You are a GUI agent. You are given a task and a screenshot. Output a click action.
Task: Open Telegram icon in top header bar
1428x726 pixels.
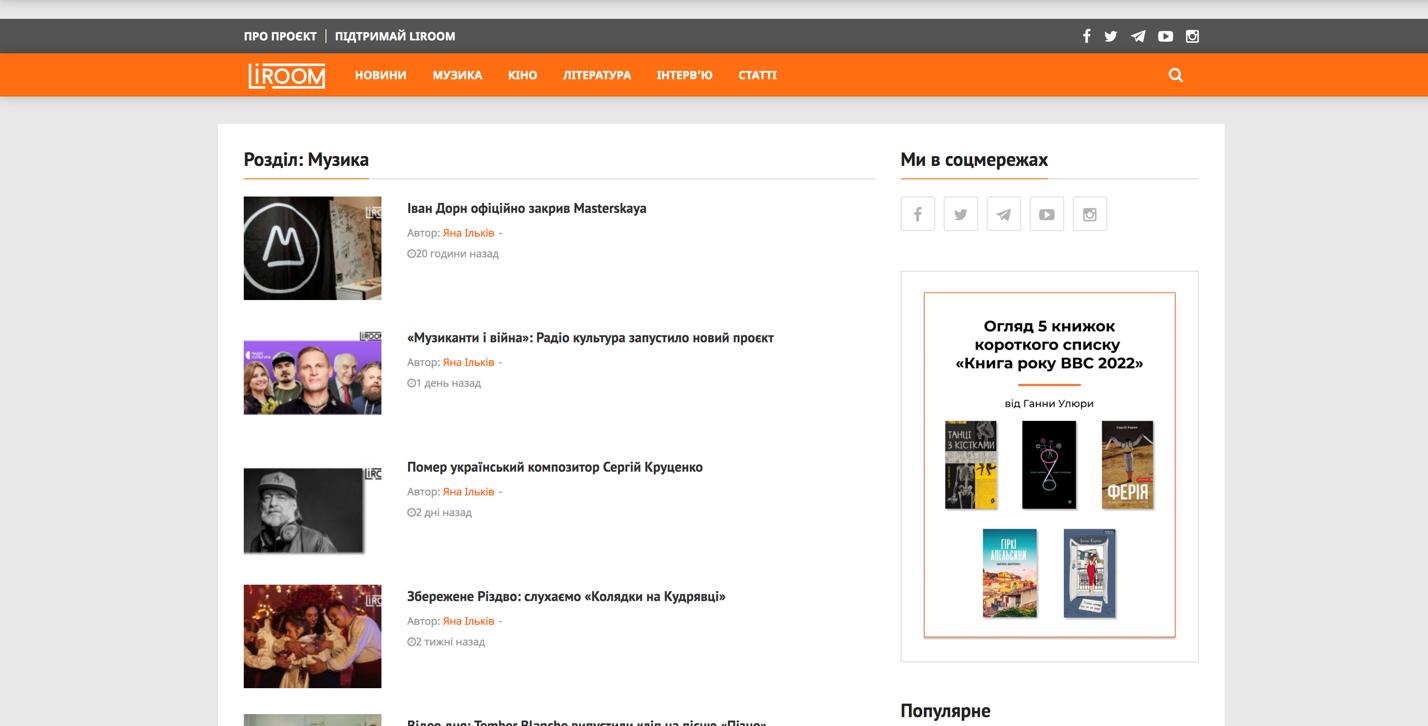point(1138,36)
